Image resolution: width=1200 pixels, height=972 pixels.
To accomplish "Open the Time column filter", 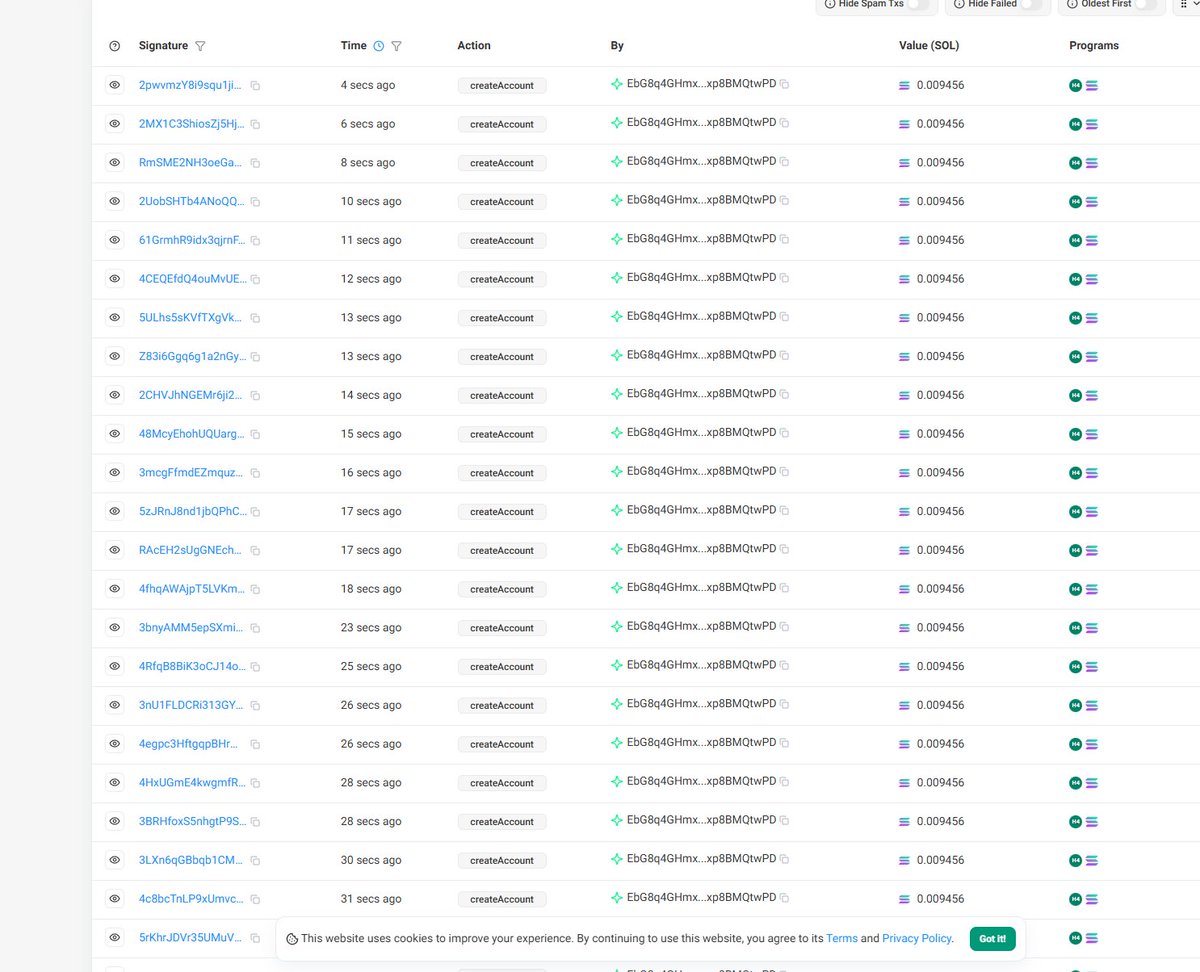I will (x=396, y=46).
